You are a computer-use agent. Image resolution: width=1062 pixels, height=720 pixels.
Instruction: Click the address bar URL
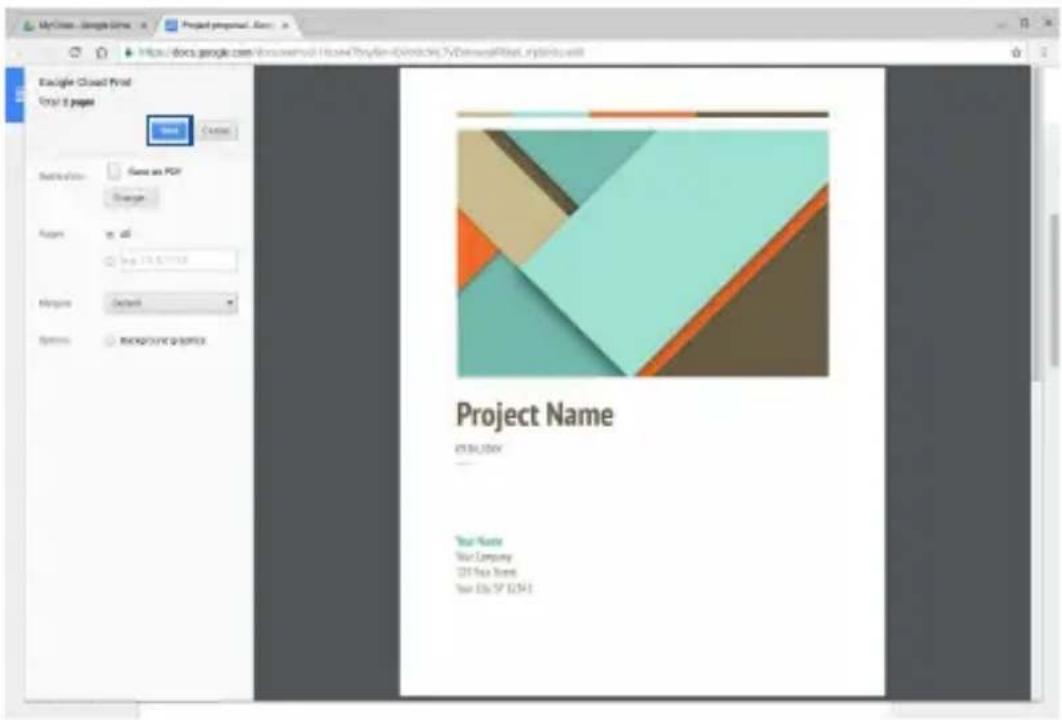tap(360, 52)
